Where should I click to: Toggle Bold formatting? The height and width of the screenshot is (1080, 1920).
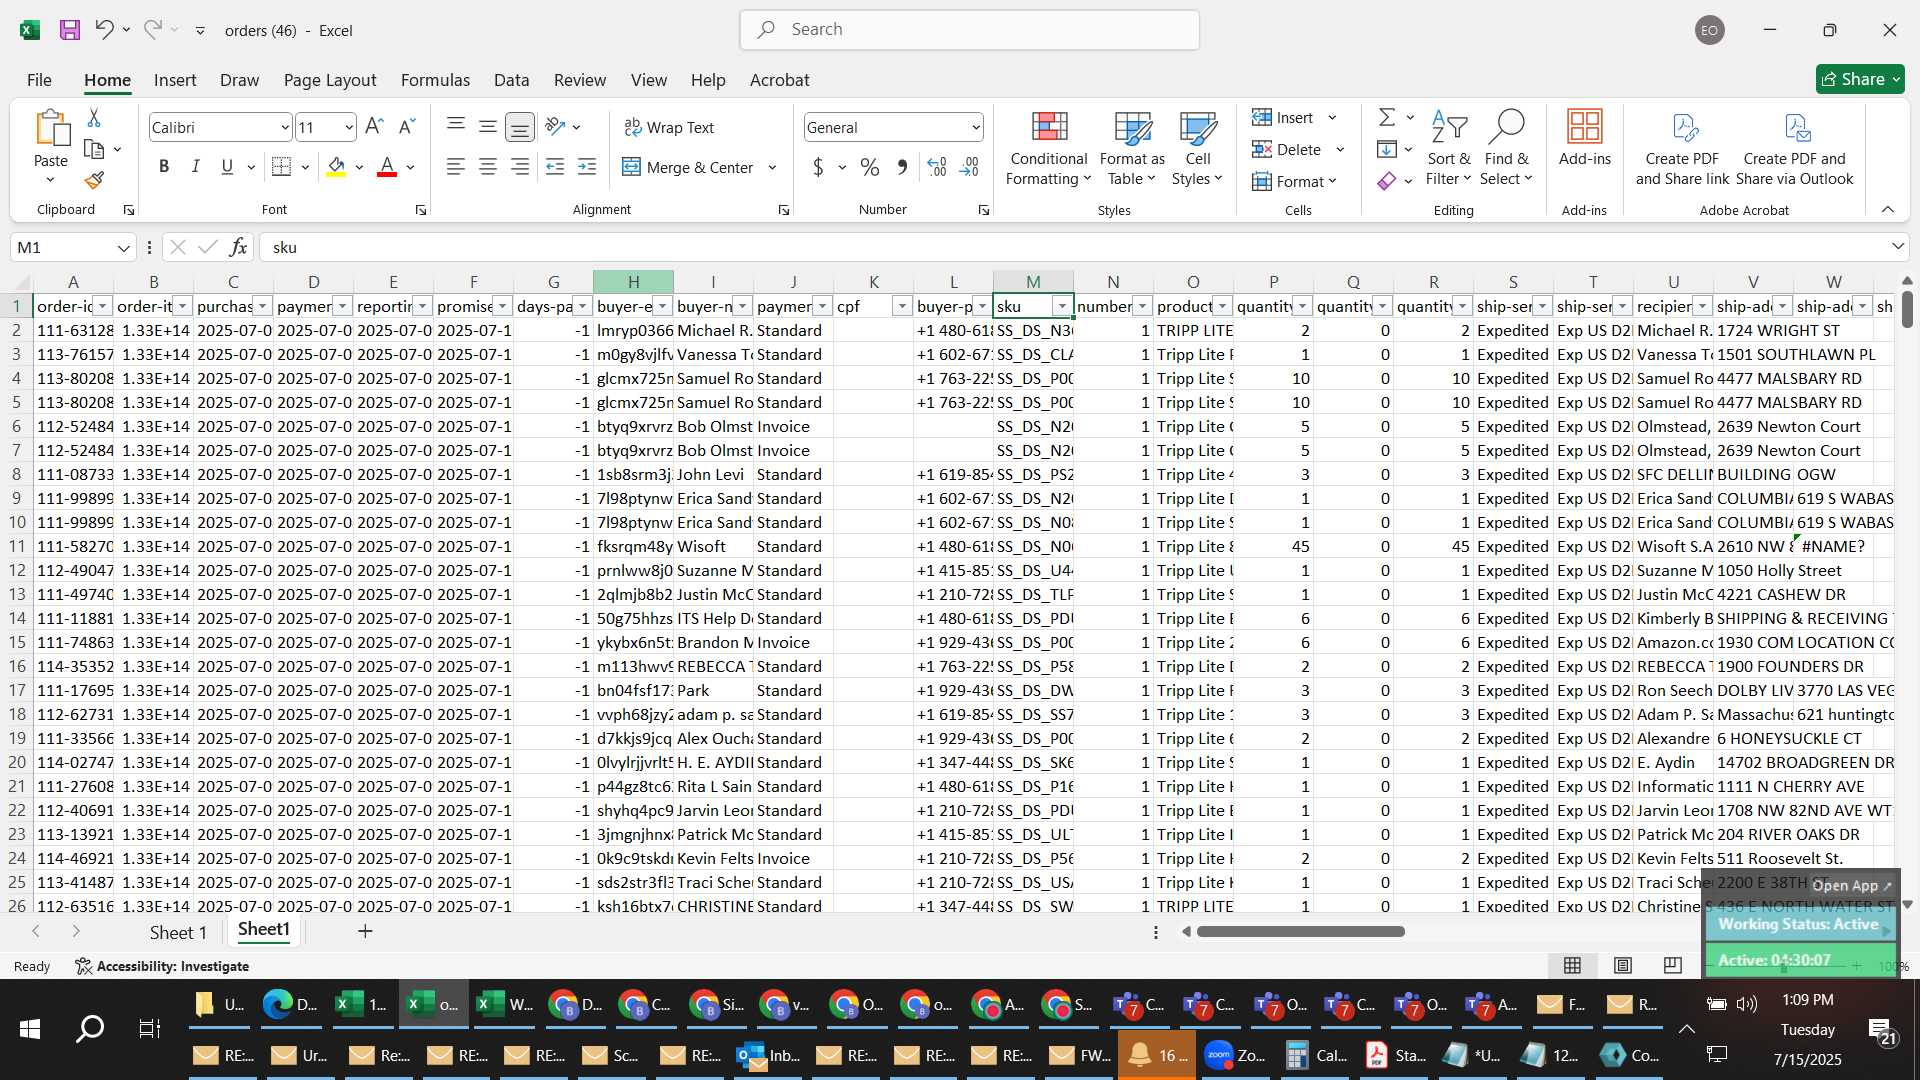164,167
